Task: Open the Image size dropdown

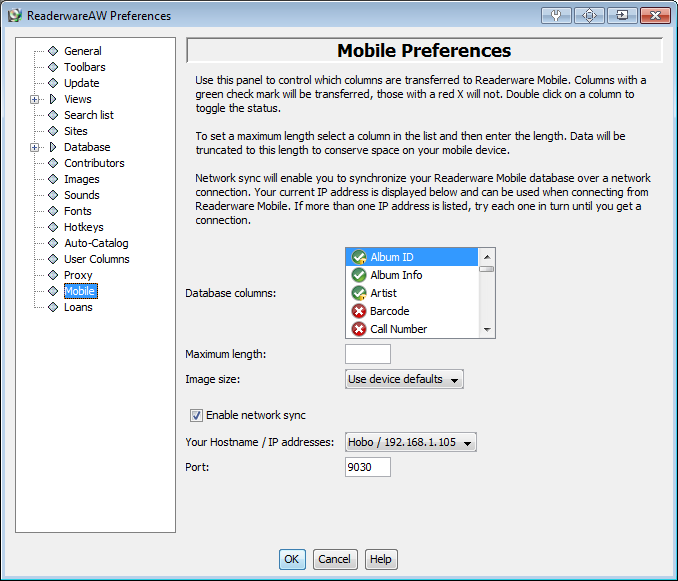Action: tap(404, 379)
